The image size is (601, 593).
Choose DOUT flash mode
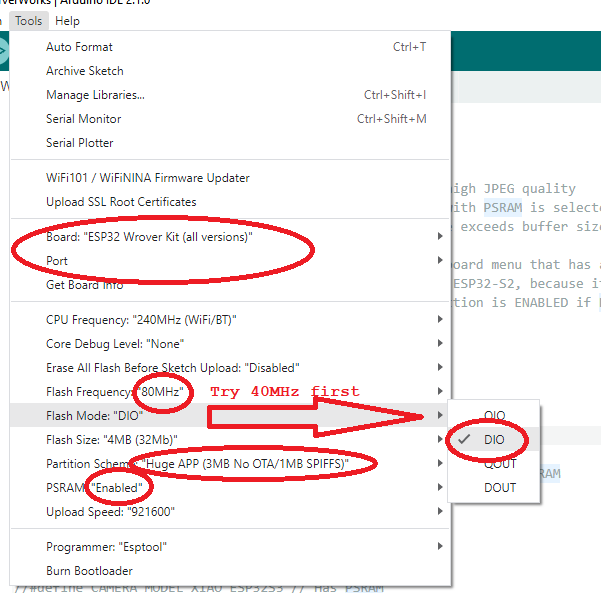tap(494, 488)
